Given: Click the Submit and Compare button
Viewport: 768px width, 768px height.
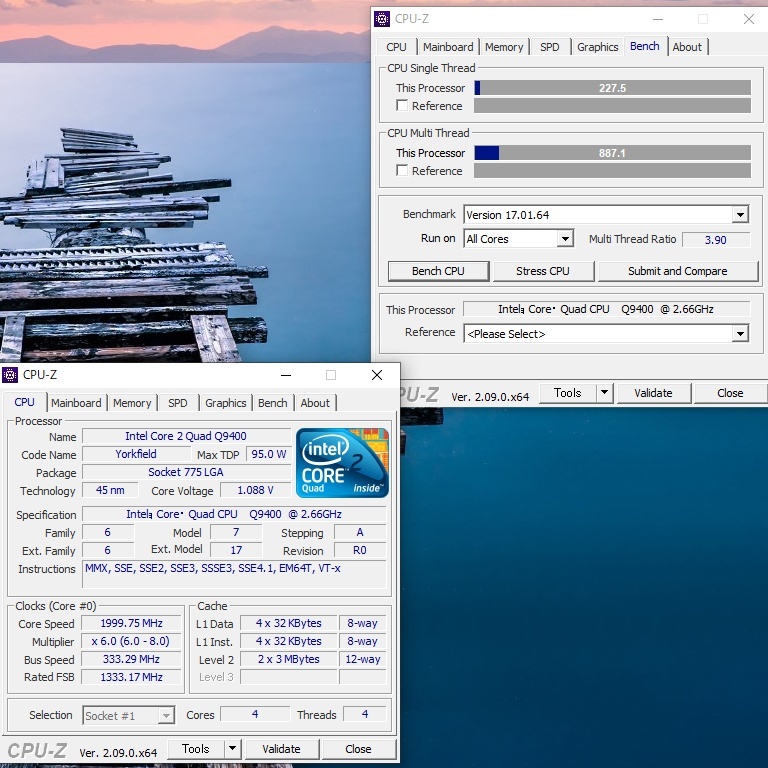Looking at the screenshot, I should click(x=678, y=271).
